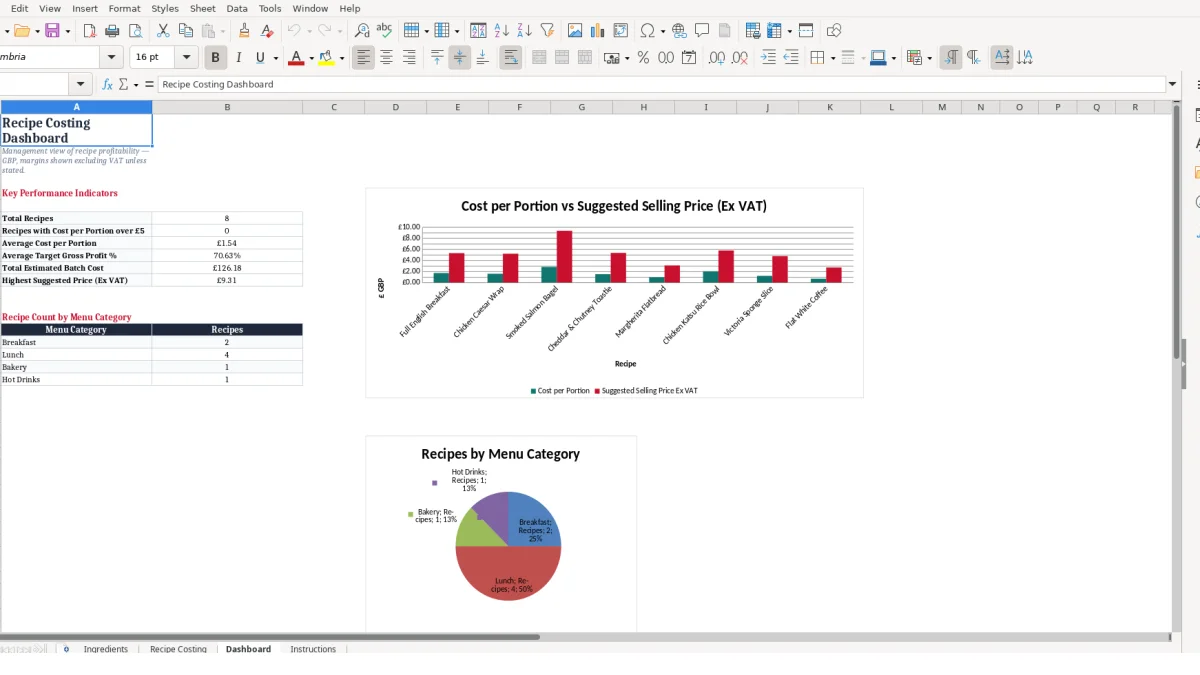
Task: Add a decimal place
Action: tap(717, 58)
